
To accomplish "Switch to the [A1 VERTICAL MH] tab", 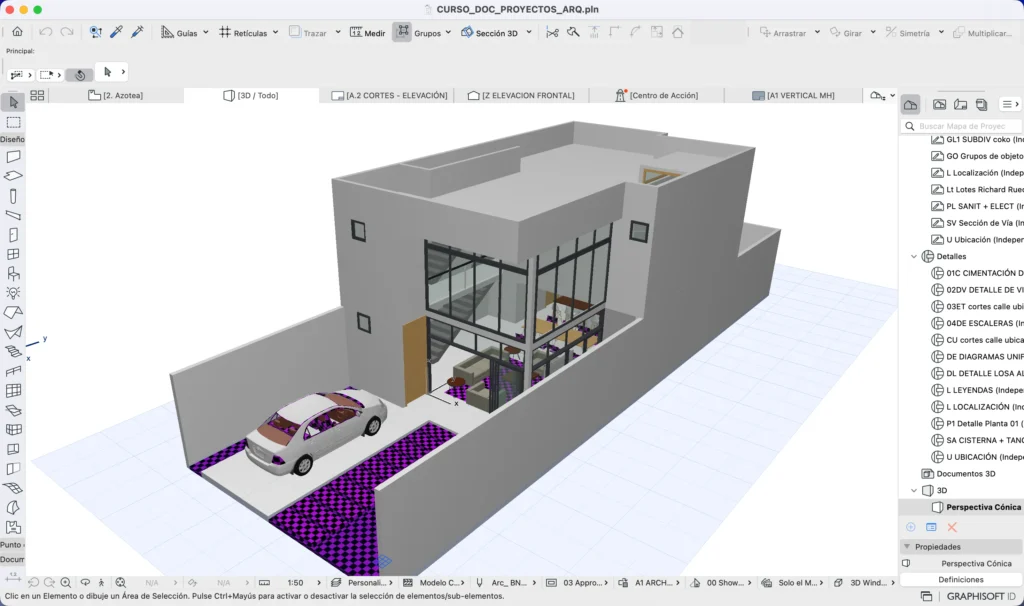I will pyautogui.click(x=793, y=95).
